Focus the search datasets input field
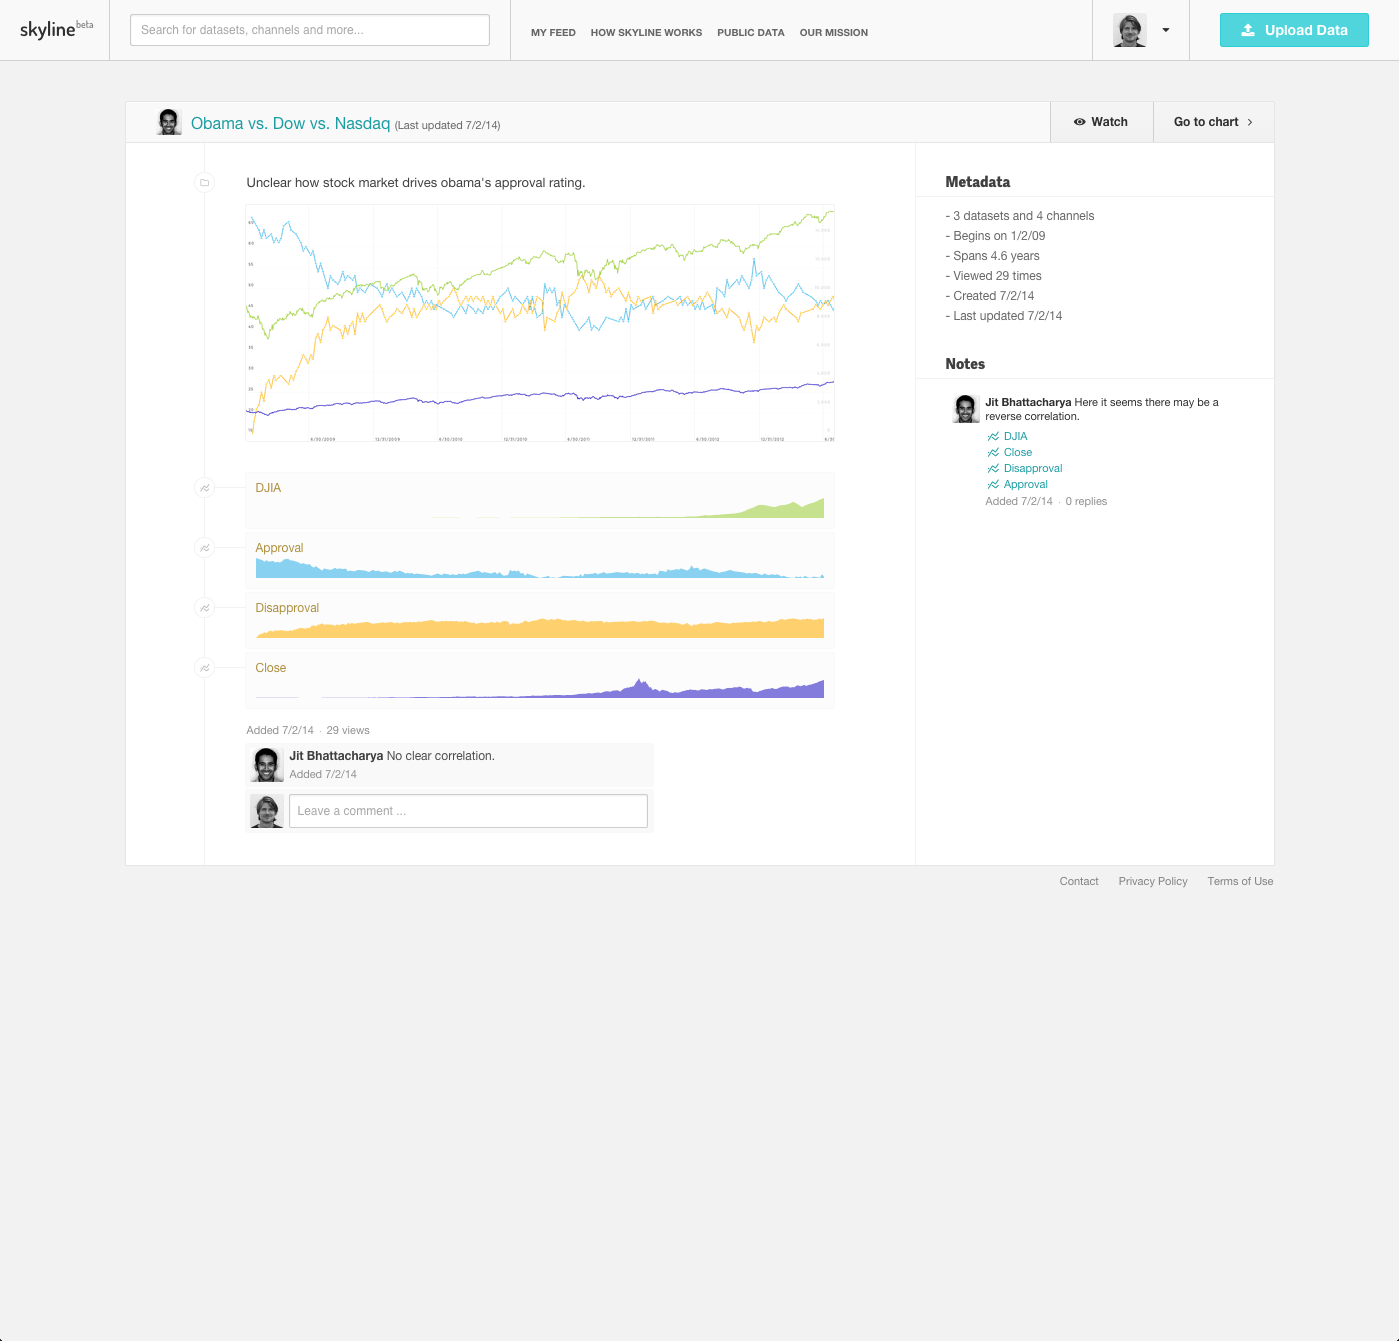 [x=310, y=30]
